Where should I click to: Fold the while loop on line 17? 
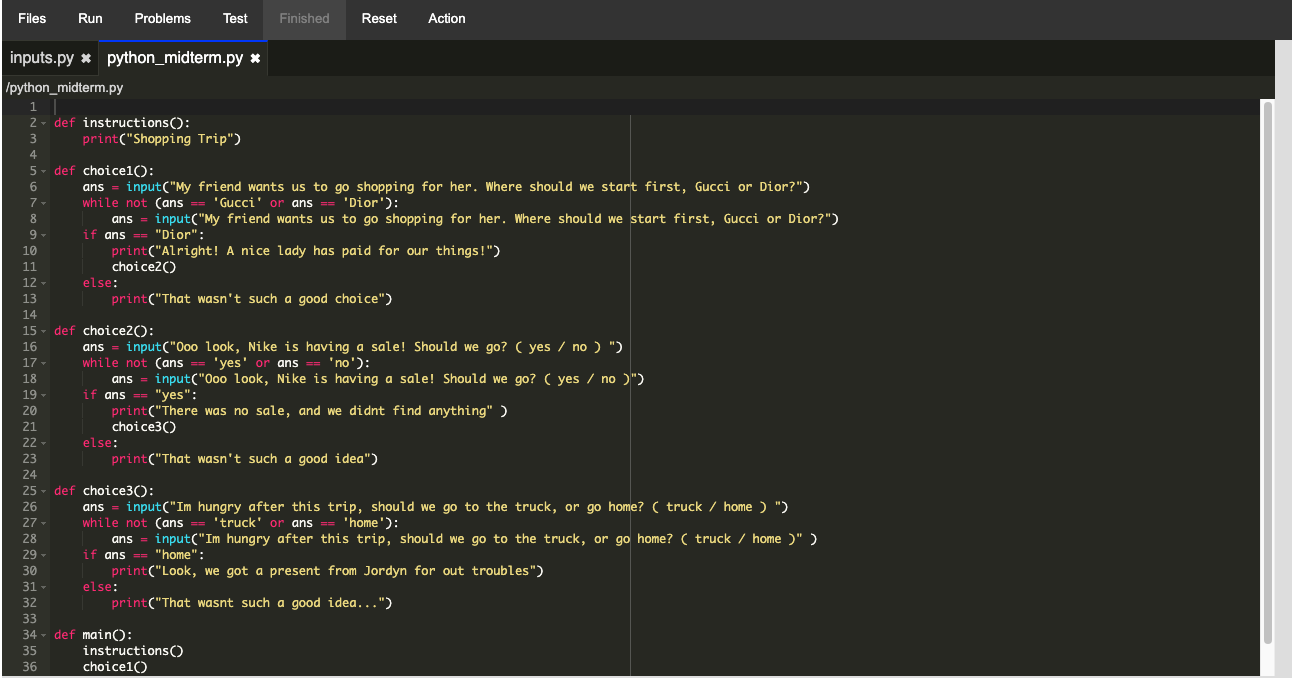click(45, 363)
